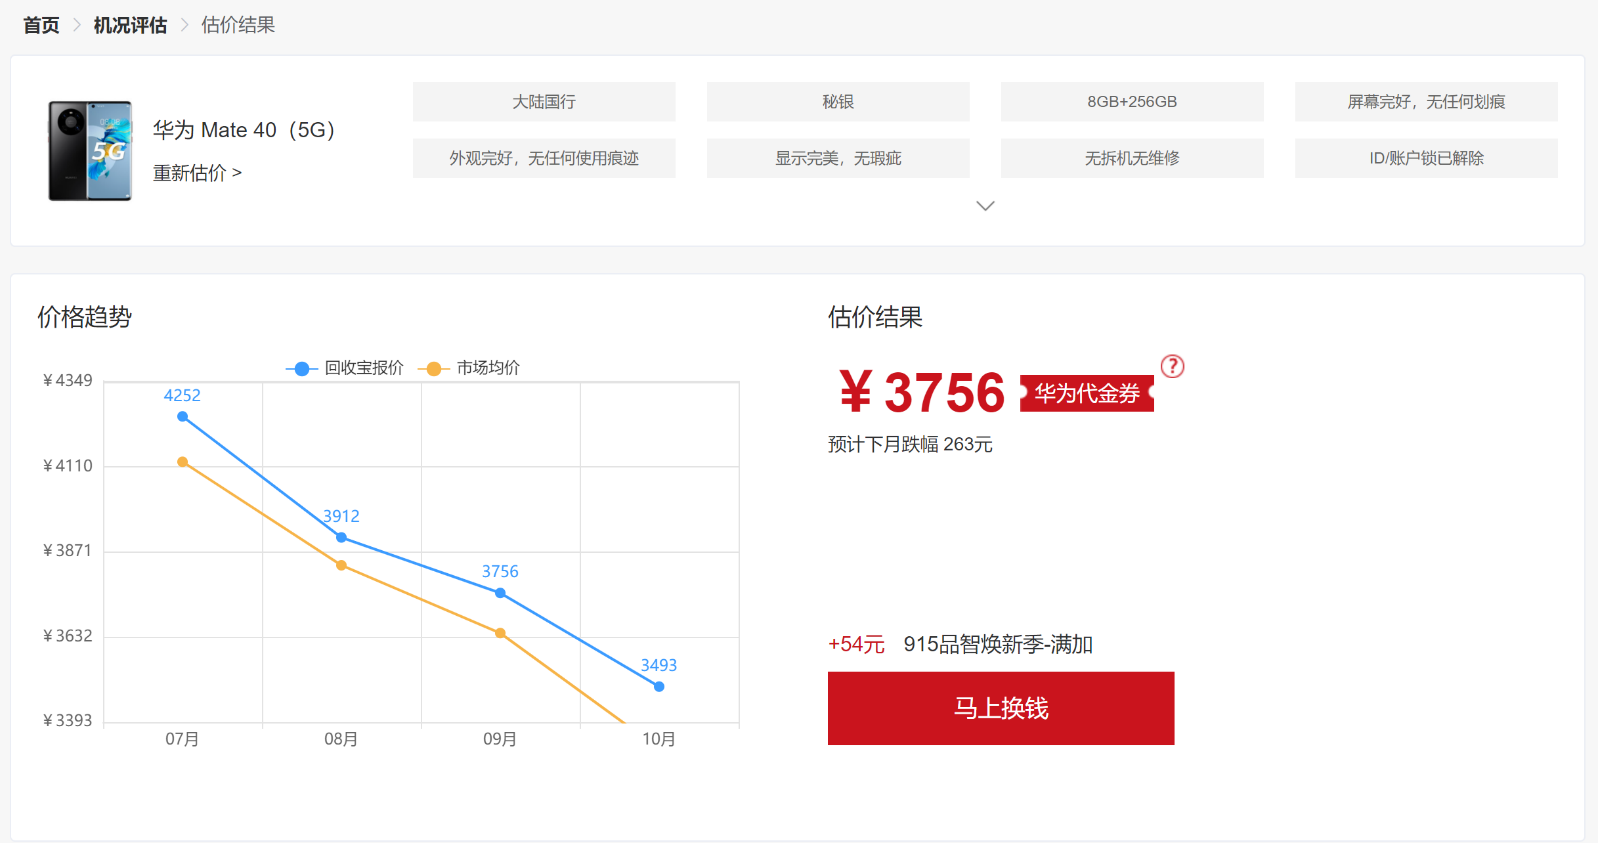The image size is (1598, 843).
Task: Select 无拆机无维修 tag
Action: [1132, 158]
